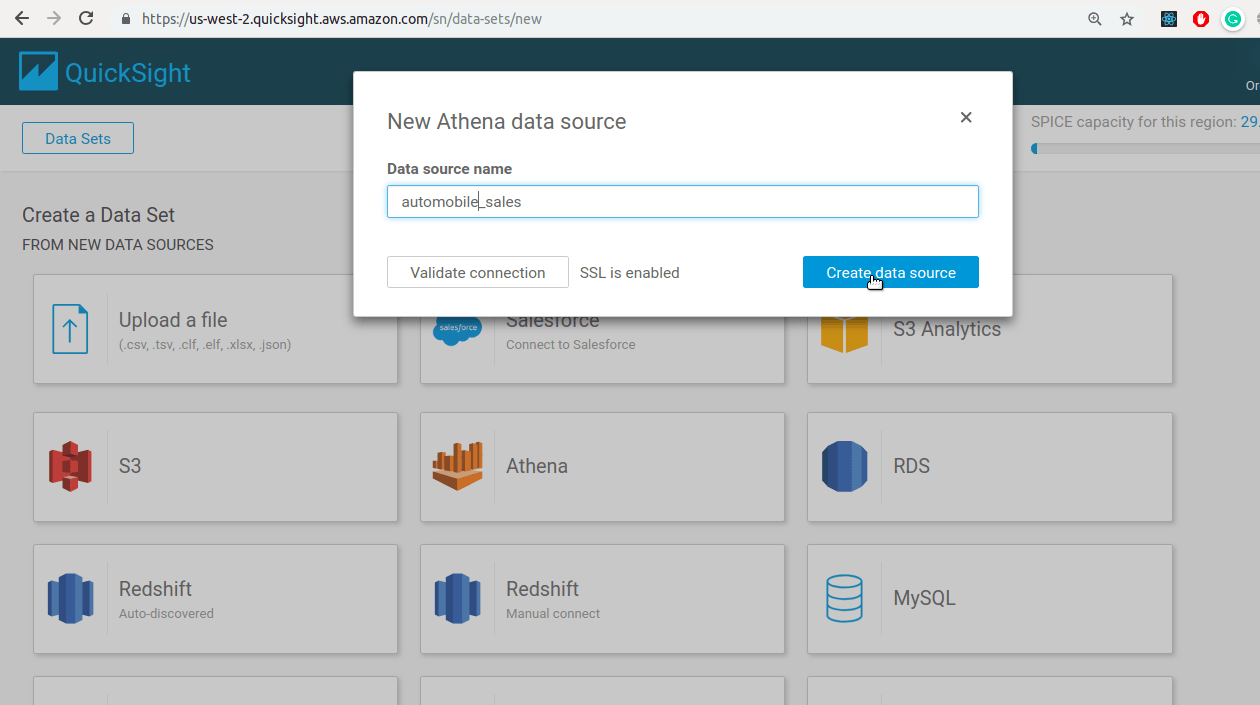
Task: Click the Upload a file tile
Action: click(x=215, y=330)
